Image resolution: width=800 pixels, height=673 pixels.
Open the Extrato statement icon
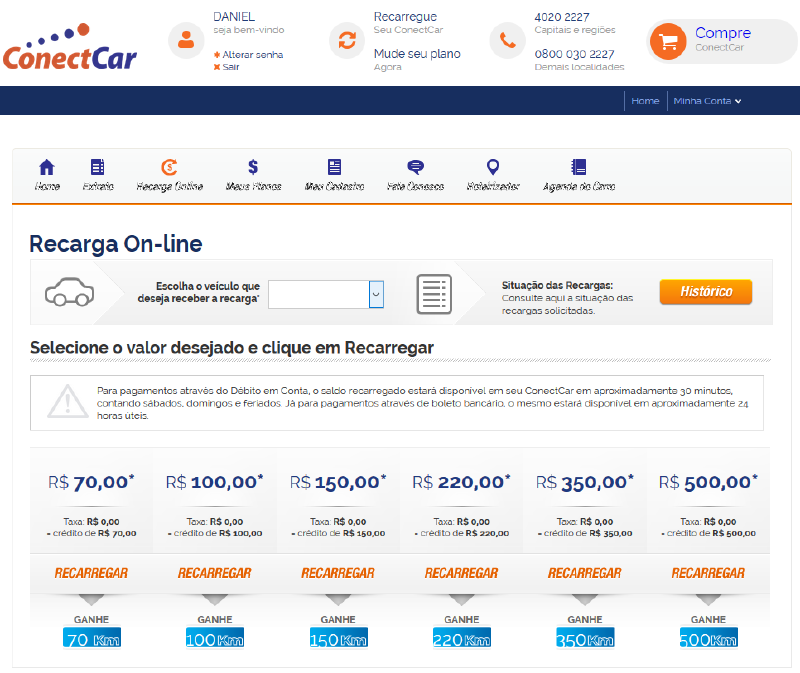tap(97, 167)
